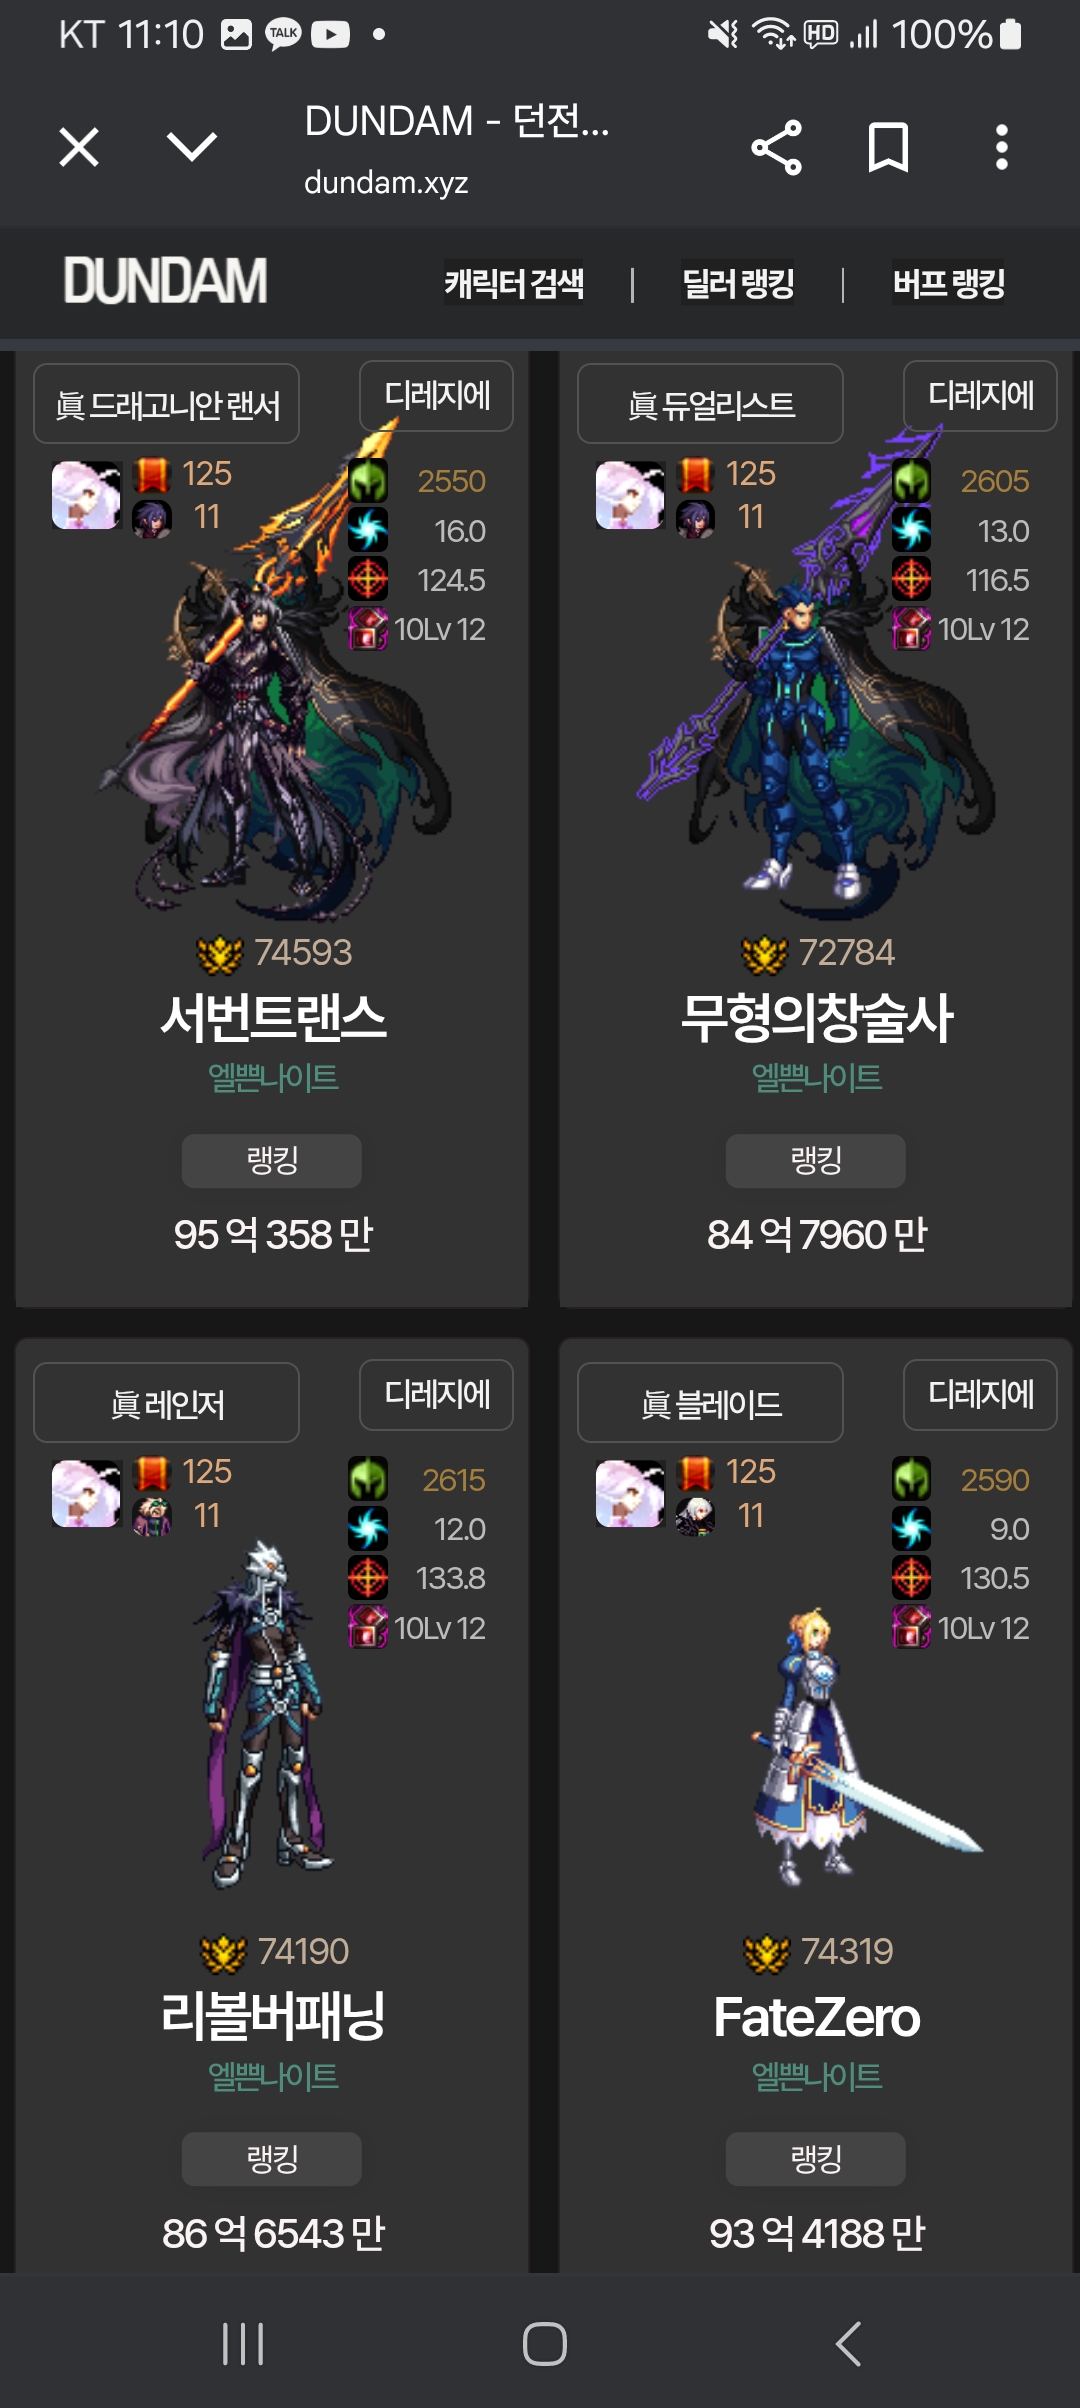This screenshot has width=1080, height=2408.
Task: Tap the red crosshair icon on 리볼버패닝 card
Action: pyautogui.click(x=367, y=1577)
